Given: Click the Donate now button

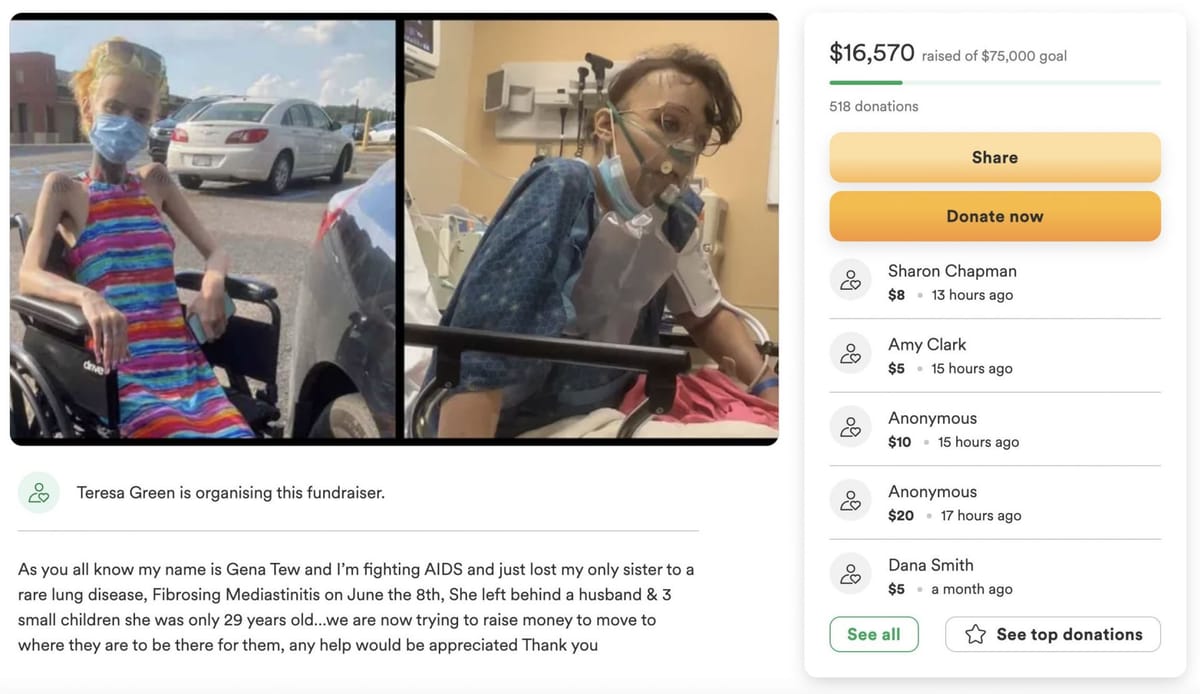Looking at the screenshot, I should (995, 216).
